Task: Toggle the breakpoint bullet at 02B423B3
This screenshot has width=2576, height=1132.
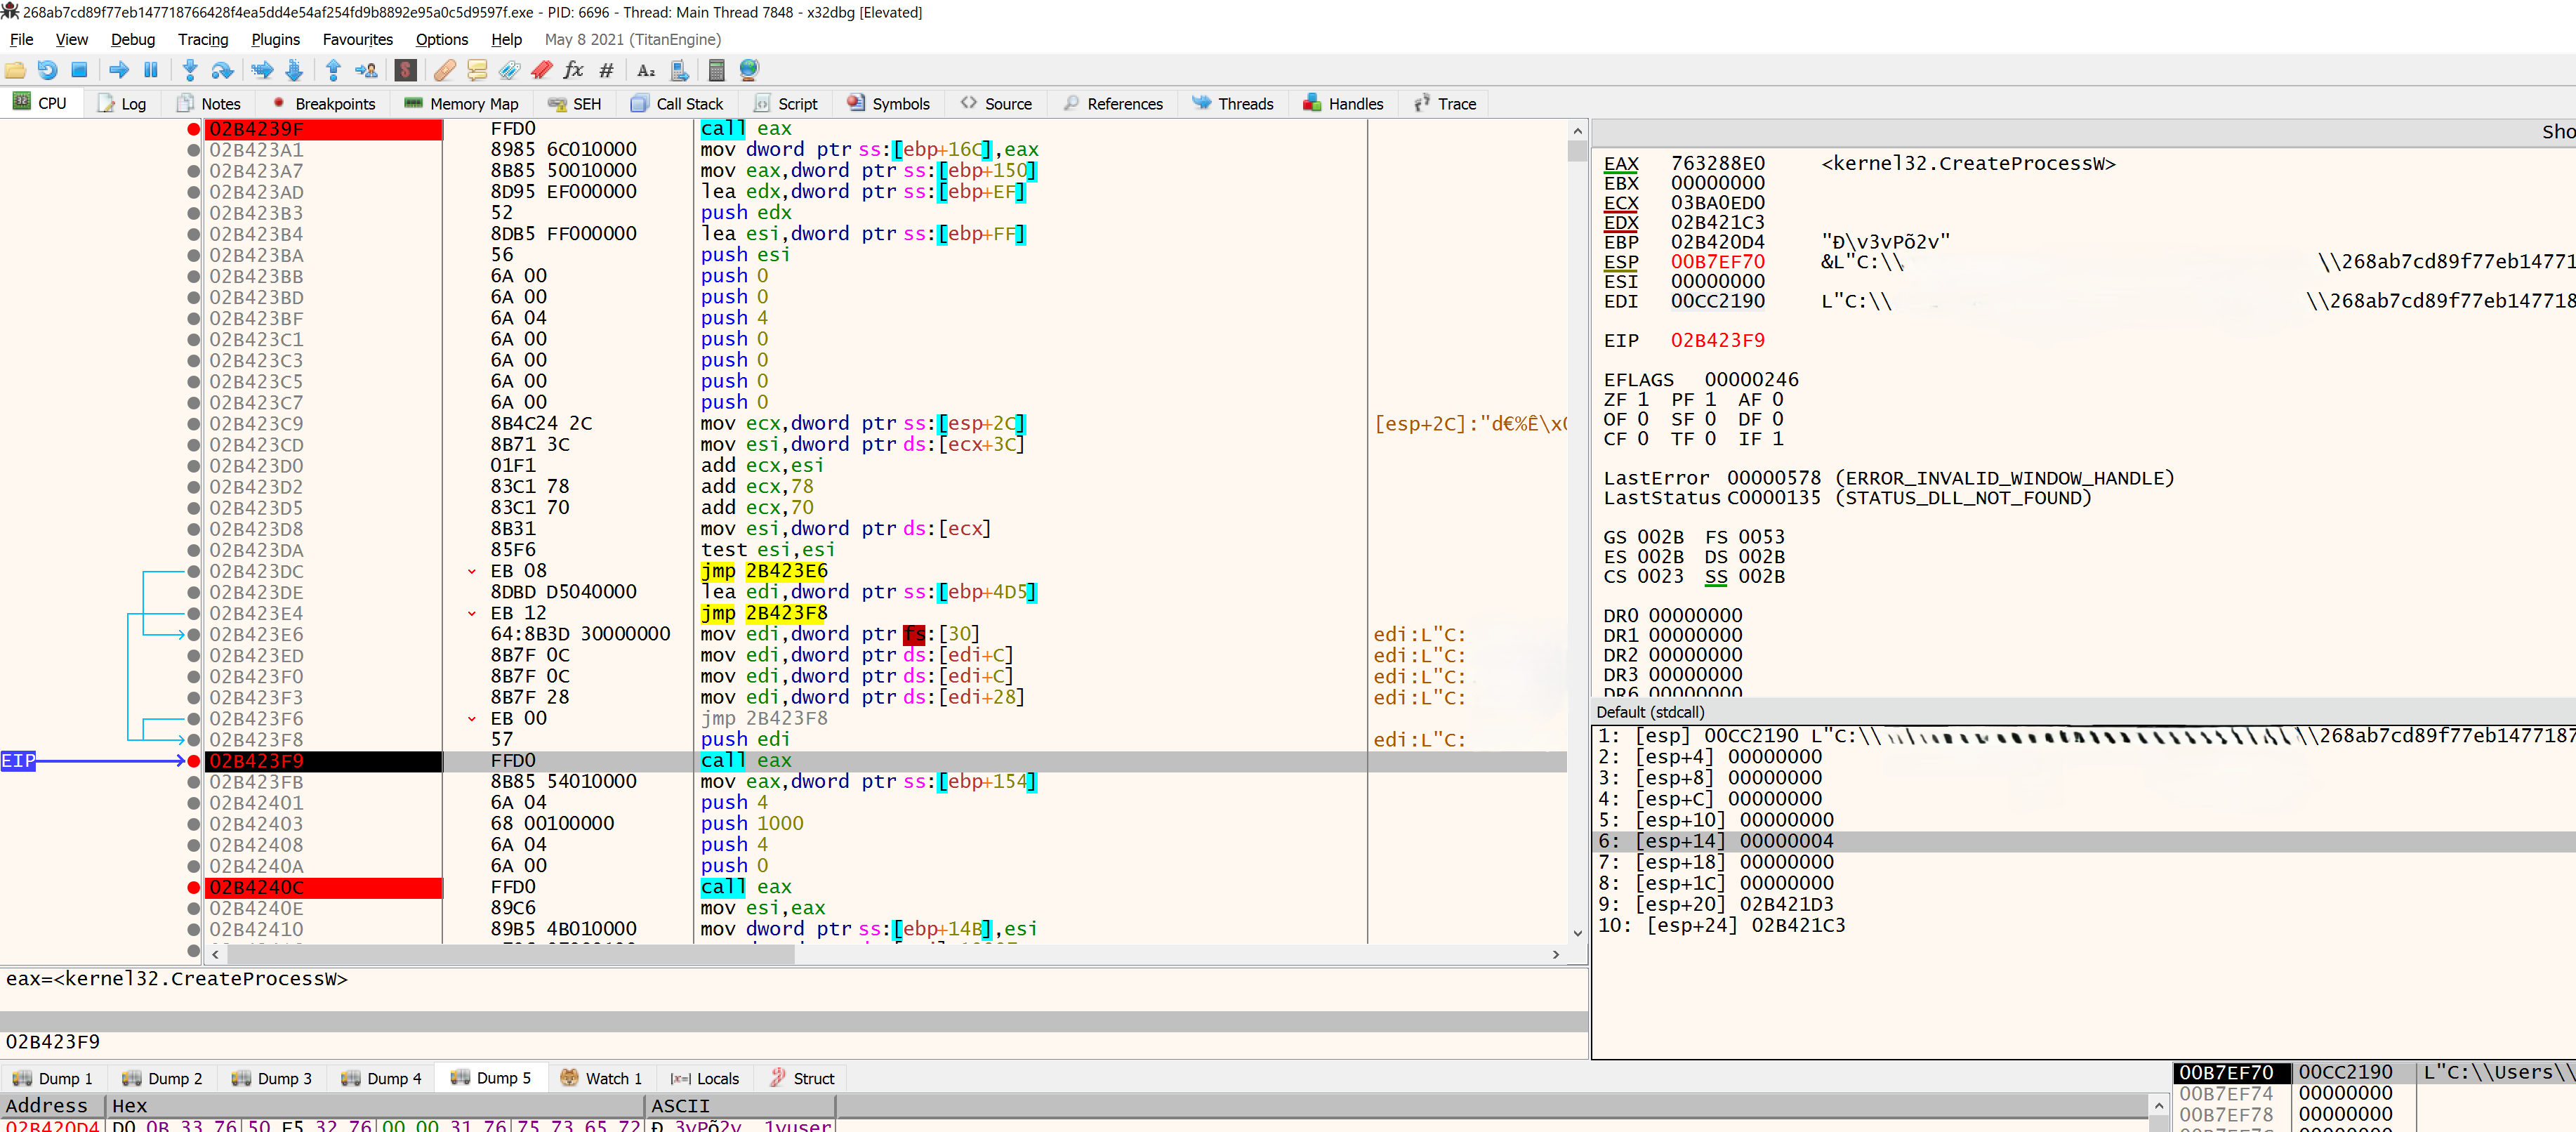Action: point(193,213)
